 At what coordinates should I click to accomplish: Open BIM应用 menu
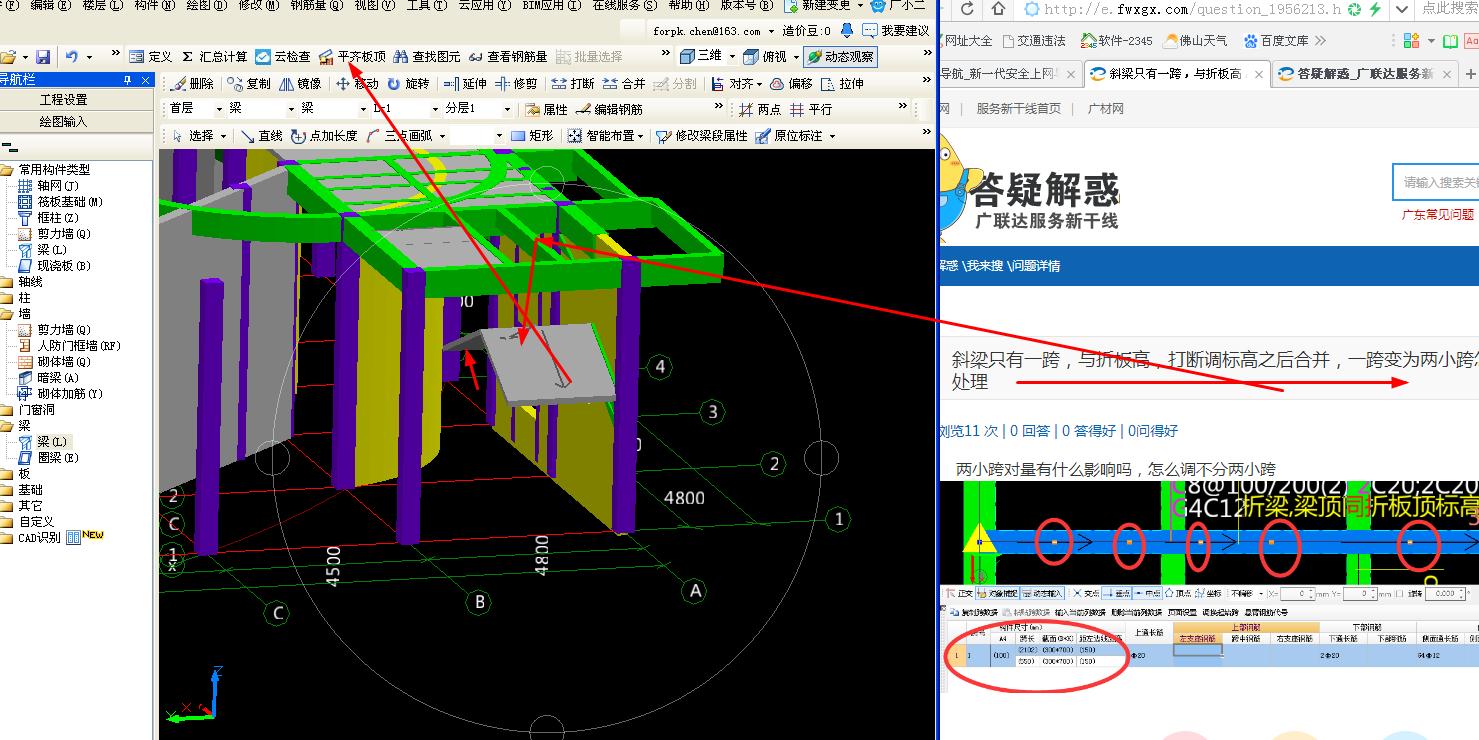(551, 5)
